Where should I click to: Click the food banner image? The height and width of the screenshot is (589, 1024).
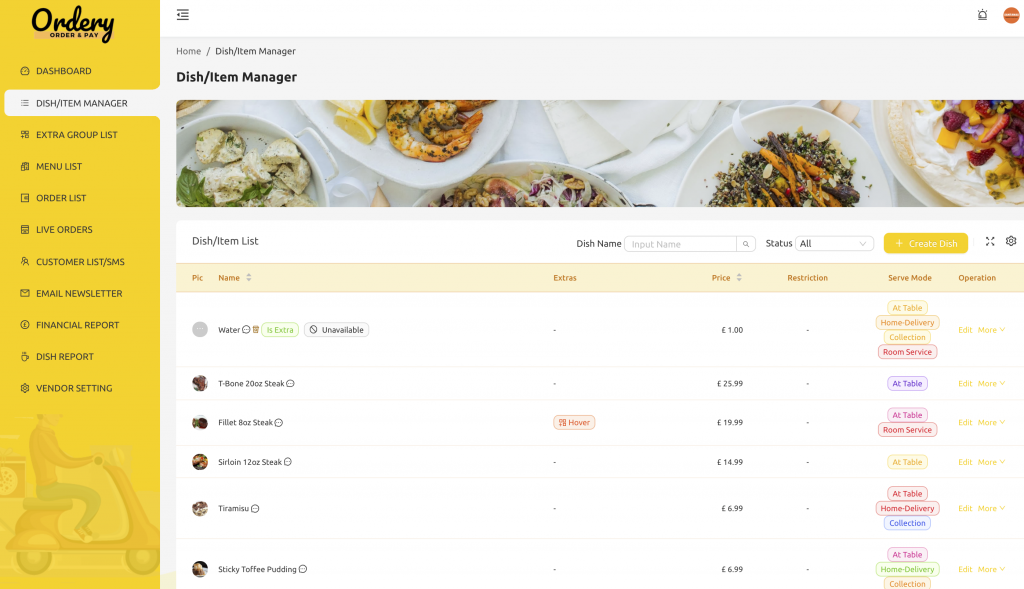pyautogui.click(x=600, y=153)
